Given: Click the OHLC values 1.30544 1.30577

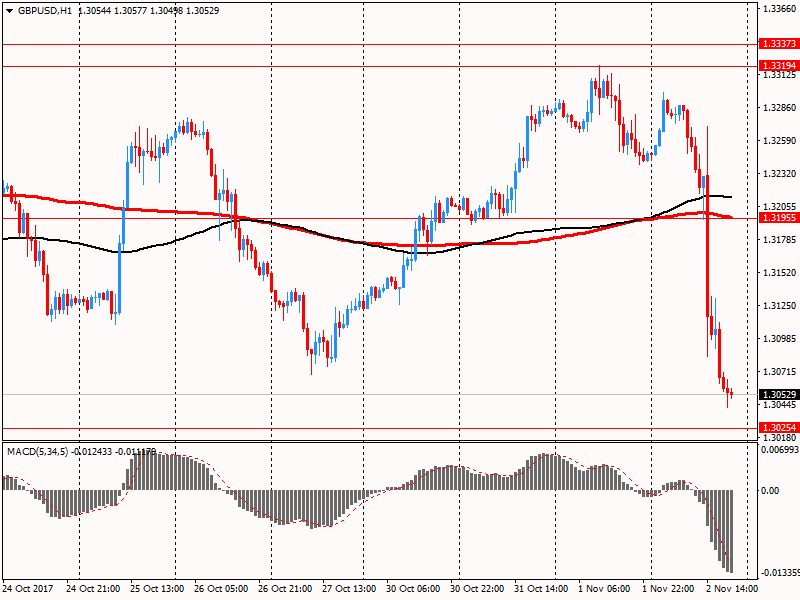Looking at the screenshot, I should (x=112, y=11).
